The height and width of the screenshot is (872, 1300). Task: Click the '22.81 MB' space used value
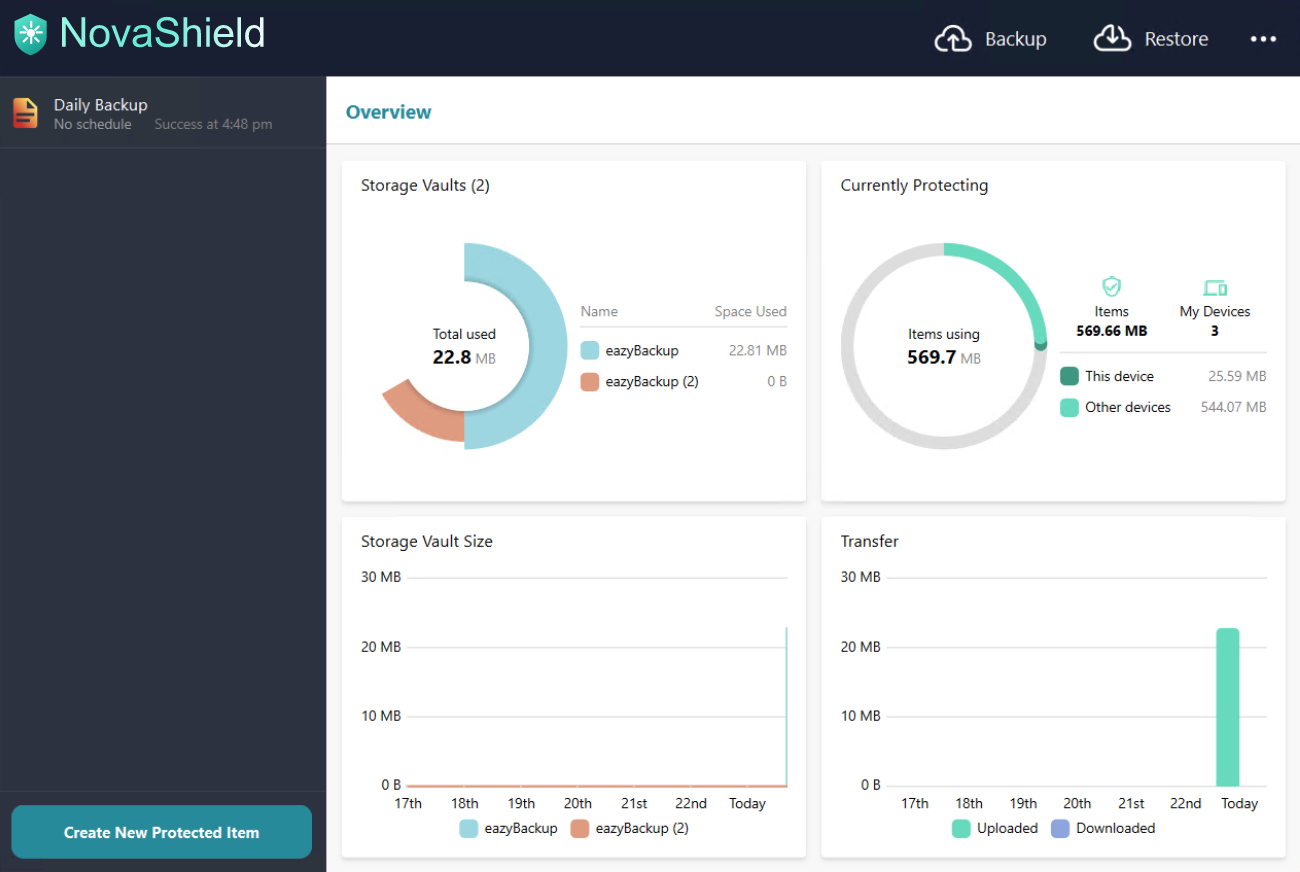[x=757, y=351]
